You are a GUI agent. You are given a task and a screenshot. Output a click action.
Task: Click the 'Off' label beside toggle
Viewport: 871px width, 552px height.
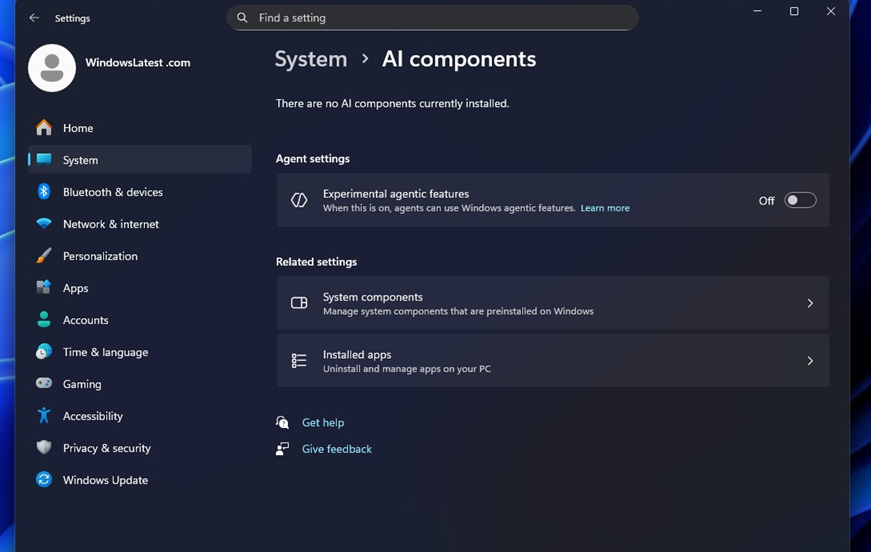click(x=767, y=200)
